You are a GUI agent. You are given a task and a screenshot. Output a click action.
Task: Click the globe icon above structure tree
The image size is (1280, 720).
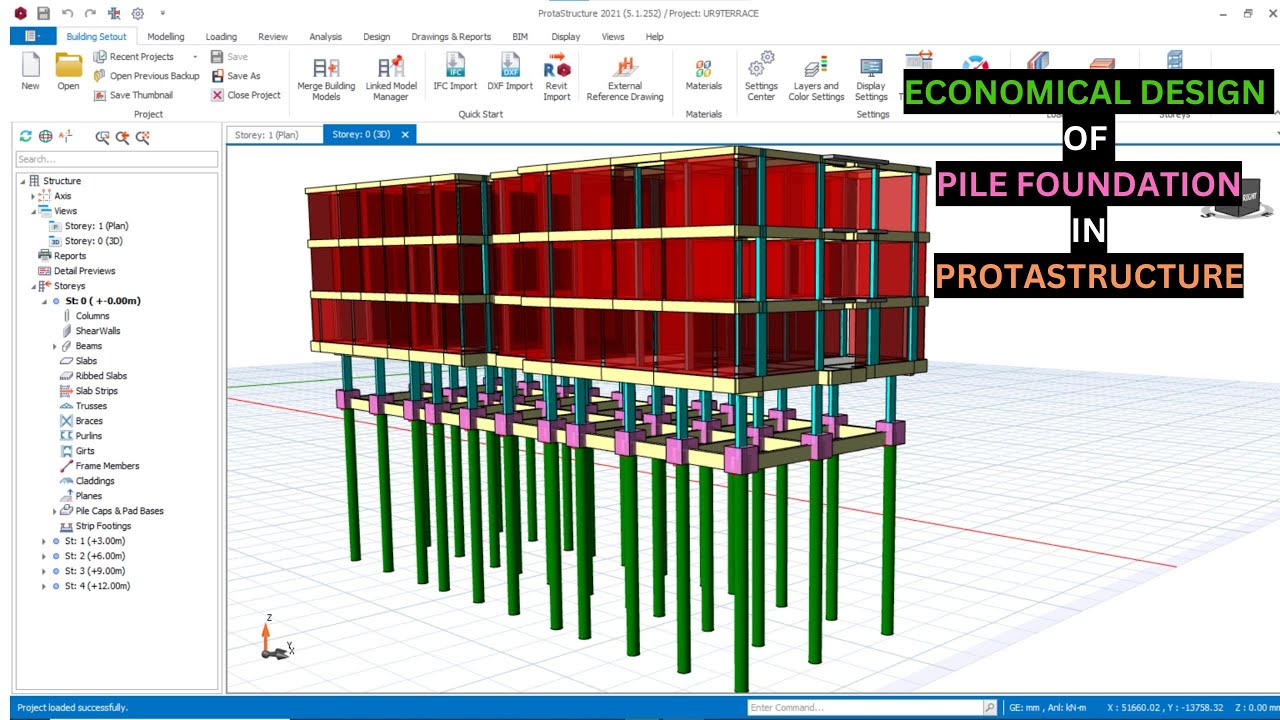click(x=46, y=137)
